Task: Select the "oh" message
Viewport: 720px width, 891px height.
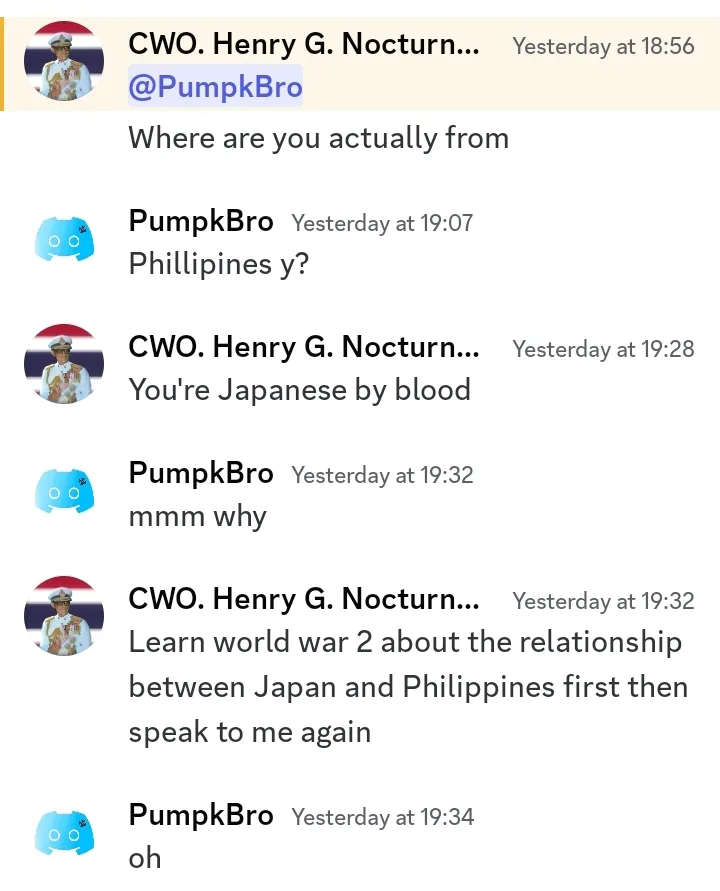Action: 145,858
